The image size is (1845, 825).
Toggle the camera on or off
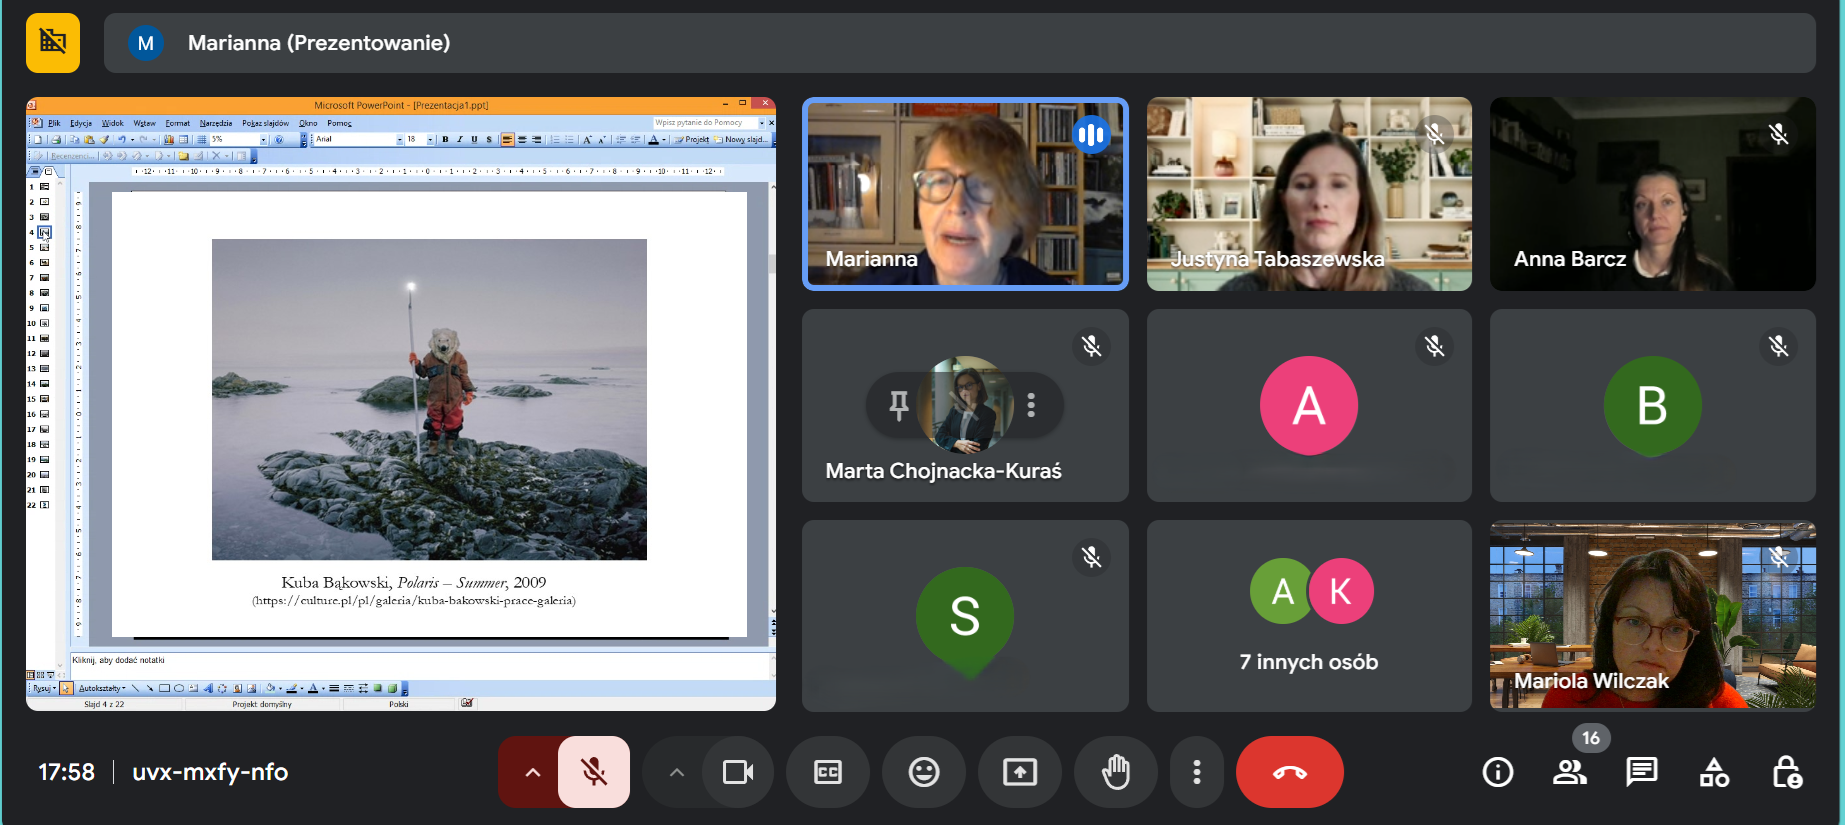(738, 772)
